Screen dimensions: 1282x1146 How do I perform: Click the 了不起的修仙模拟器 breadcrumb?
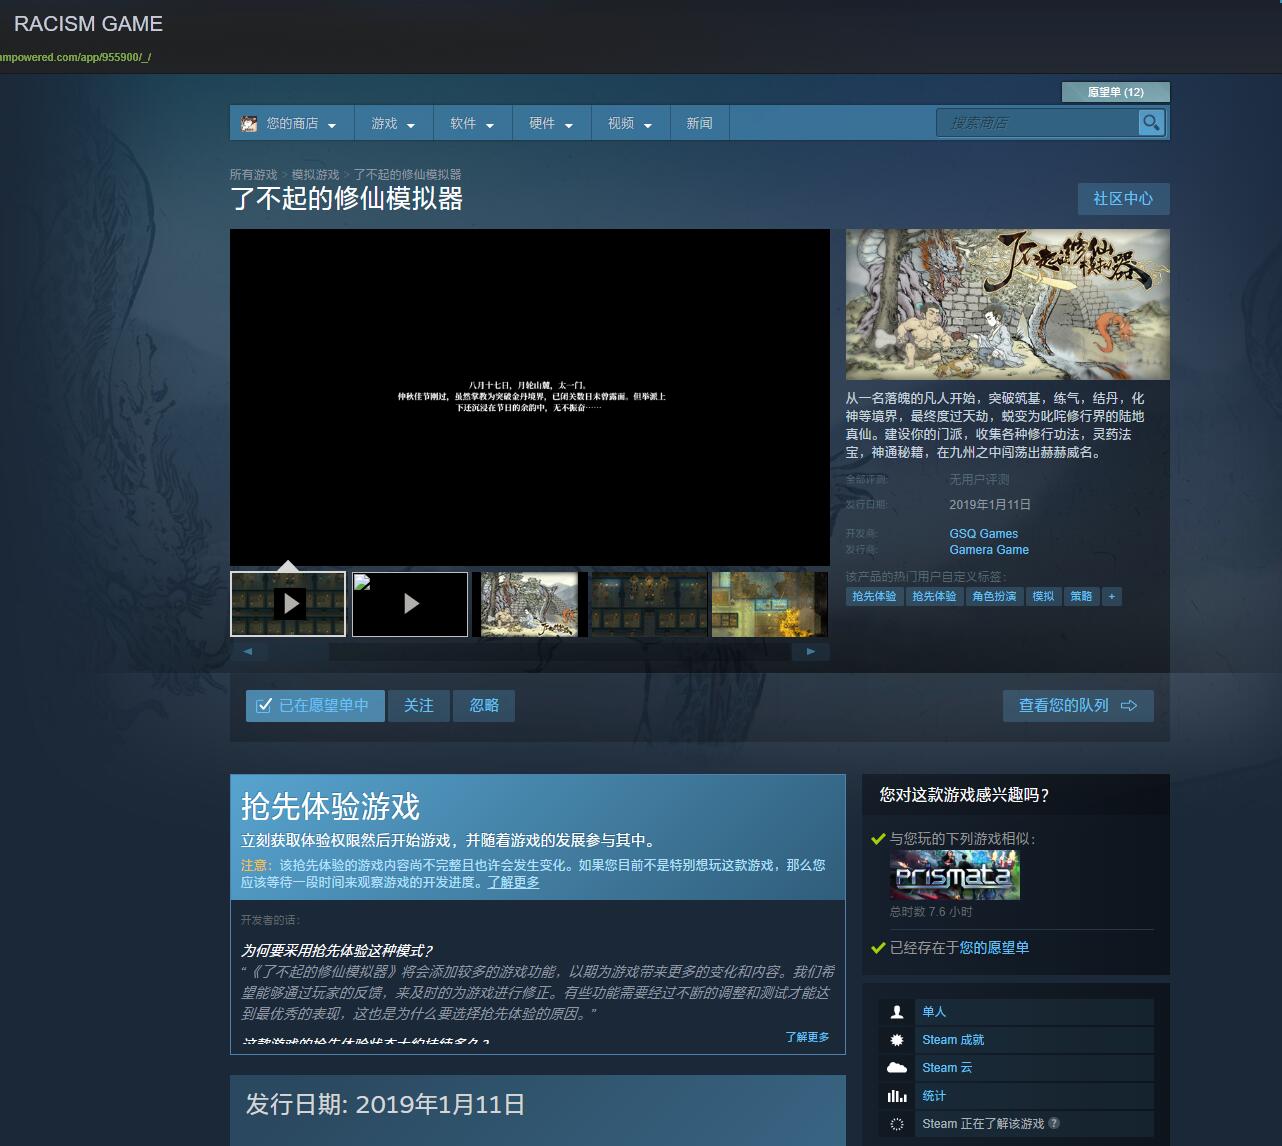click(407, 174)
